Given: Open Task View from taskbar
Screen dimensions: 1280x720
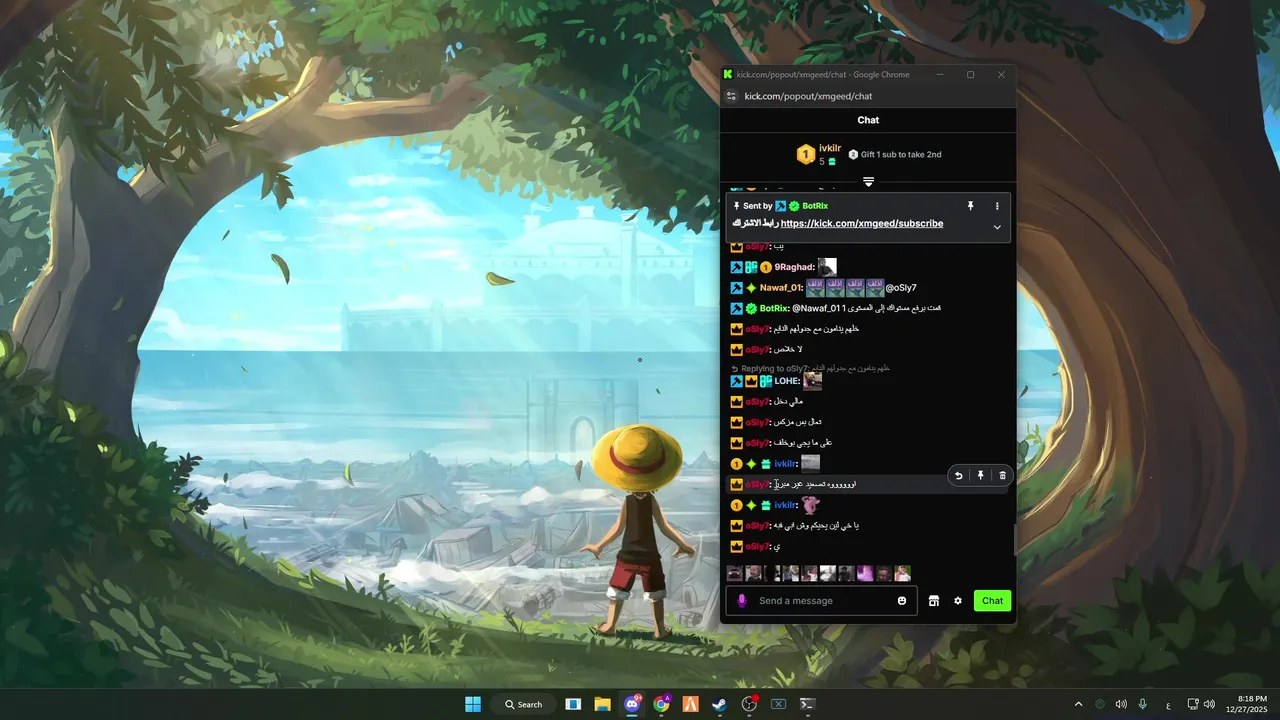Looking at the screenshot, I should pyautogui.click(x=573, y=704).
